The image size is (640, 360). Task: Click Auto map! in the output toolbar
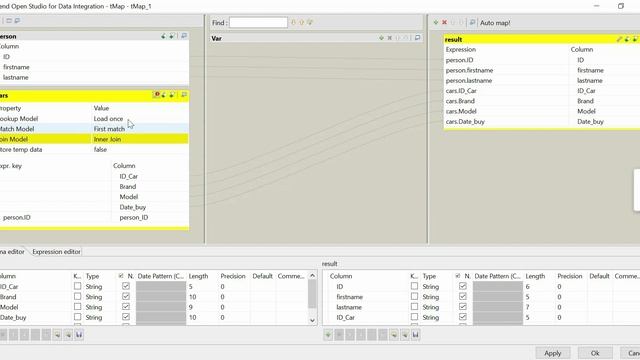click(x=495, y=23)
